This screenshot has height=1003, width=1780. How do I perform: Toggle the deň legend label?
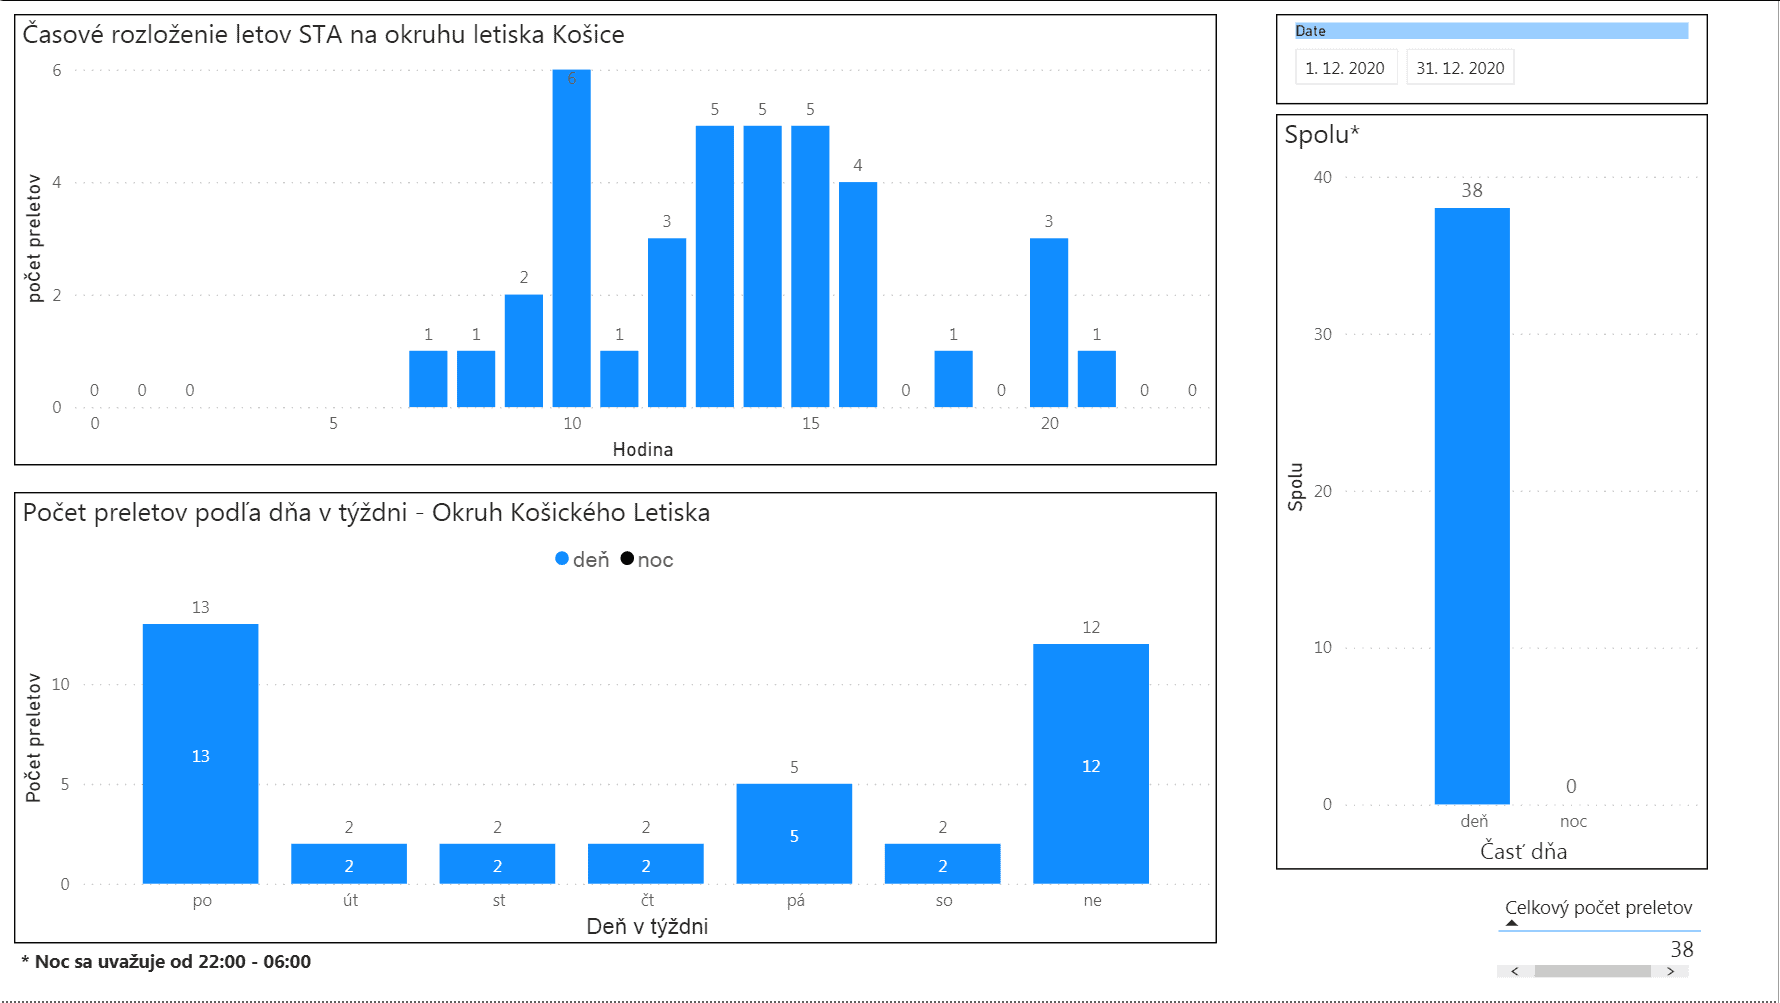[x=591, y=560]
